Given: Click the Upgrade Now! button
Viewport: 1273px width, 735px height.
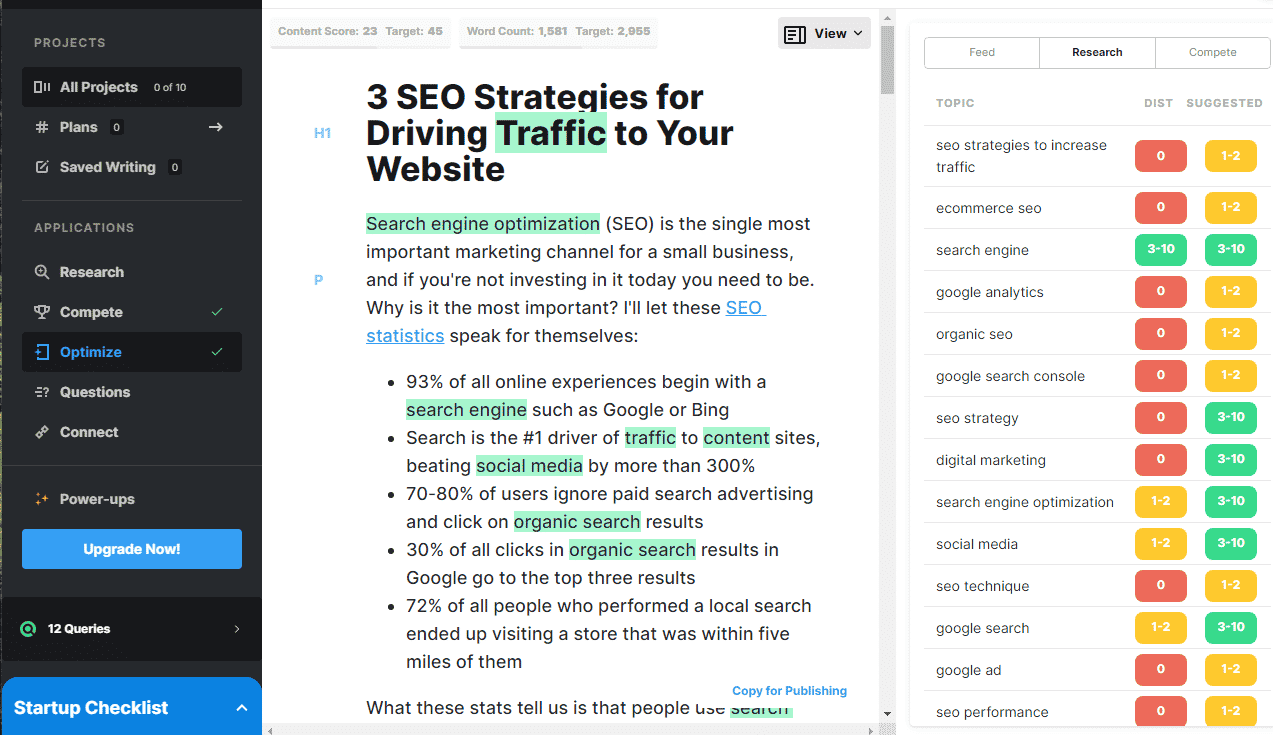Looking at the screenshot, I should click(132, 549).
